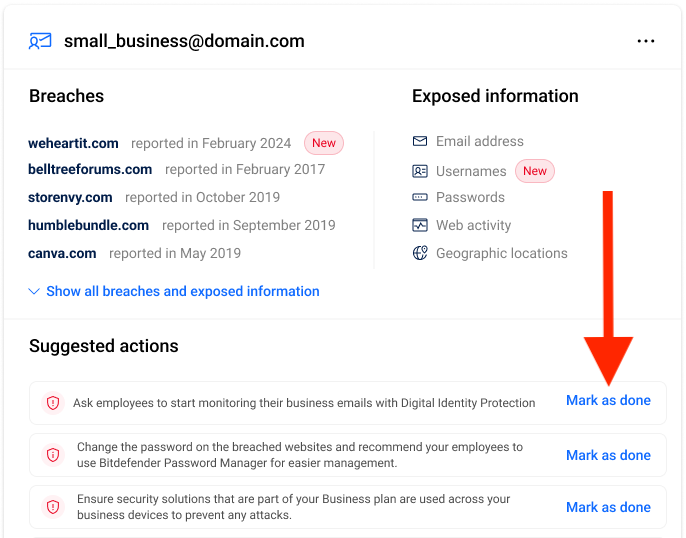This screenshot has height=538, width=686.
Task: Click the Passwords icon
Action: 420,197
